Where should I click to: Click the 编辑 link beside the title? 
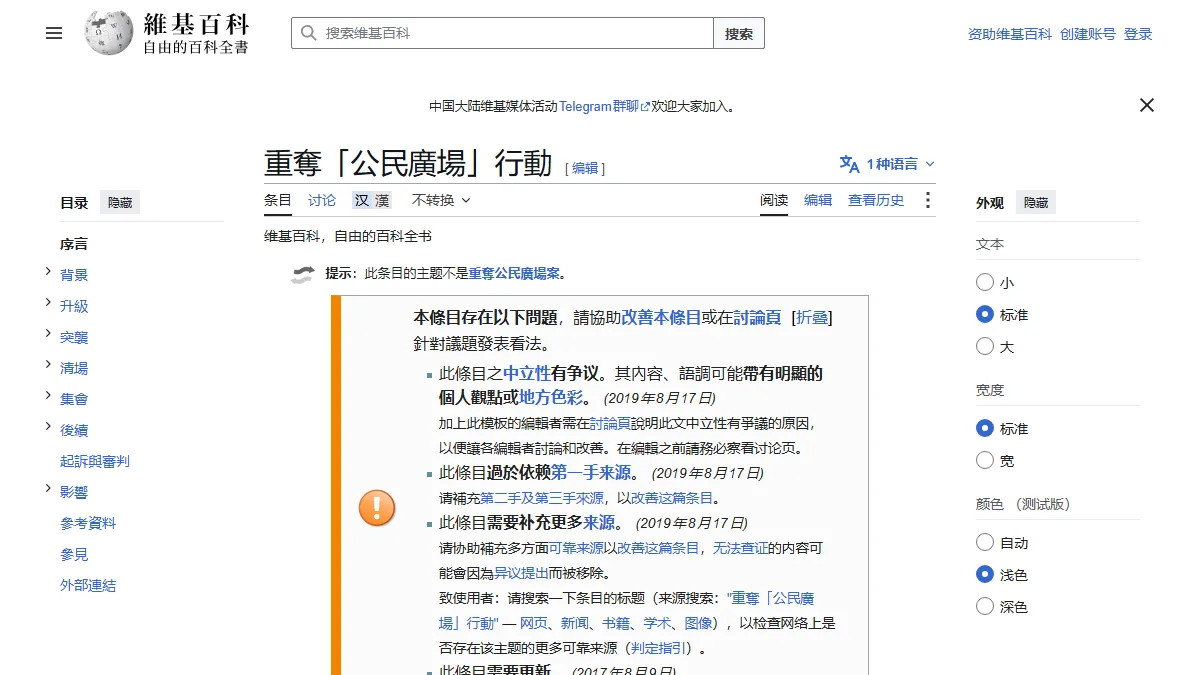coord(585,168)
